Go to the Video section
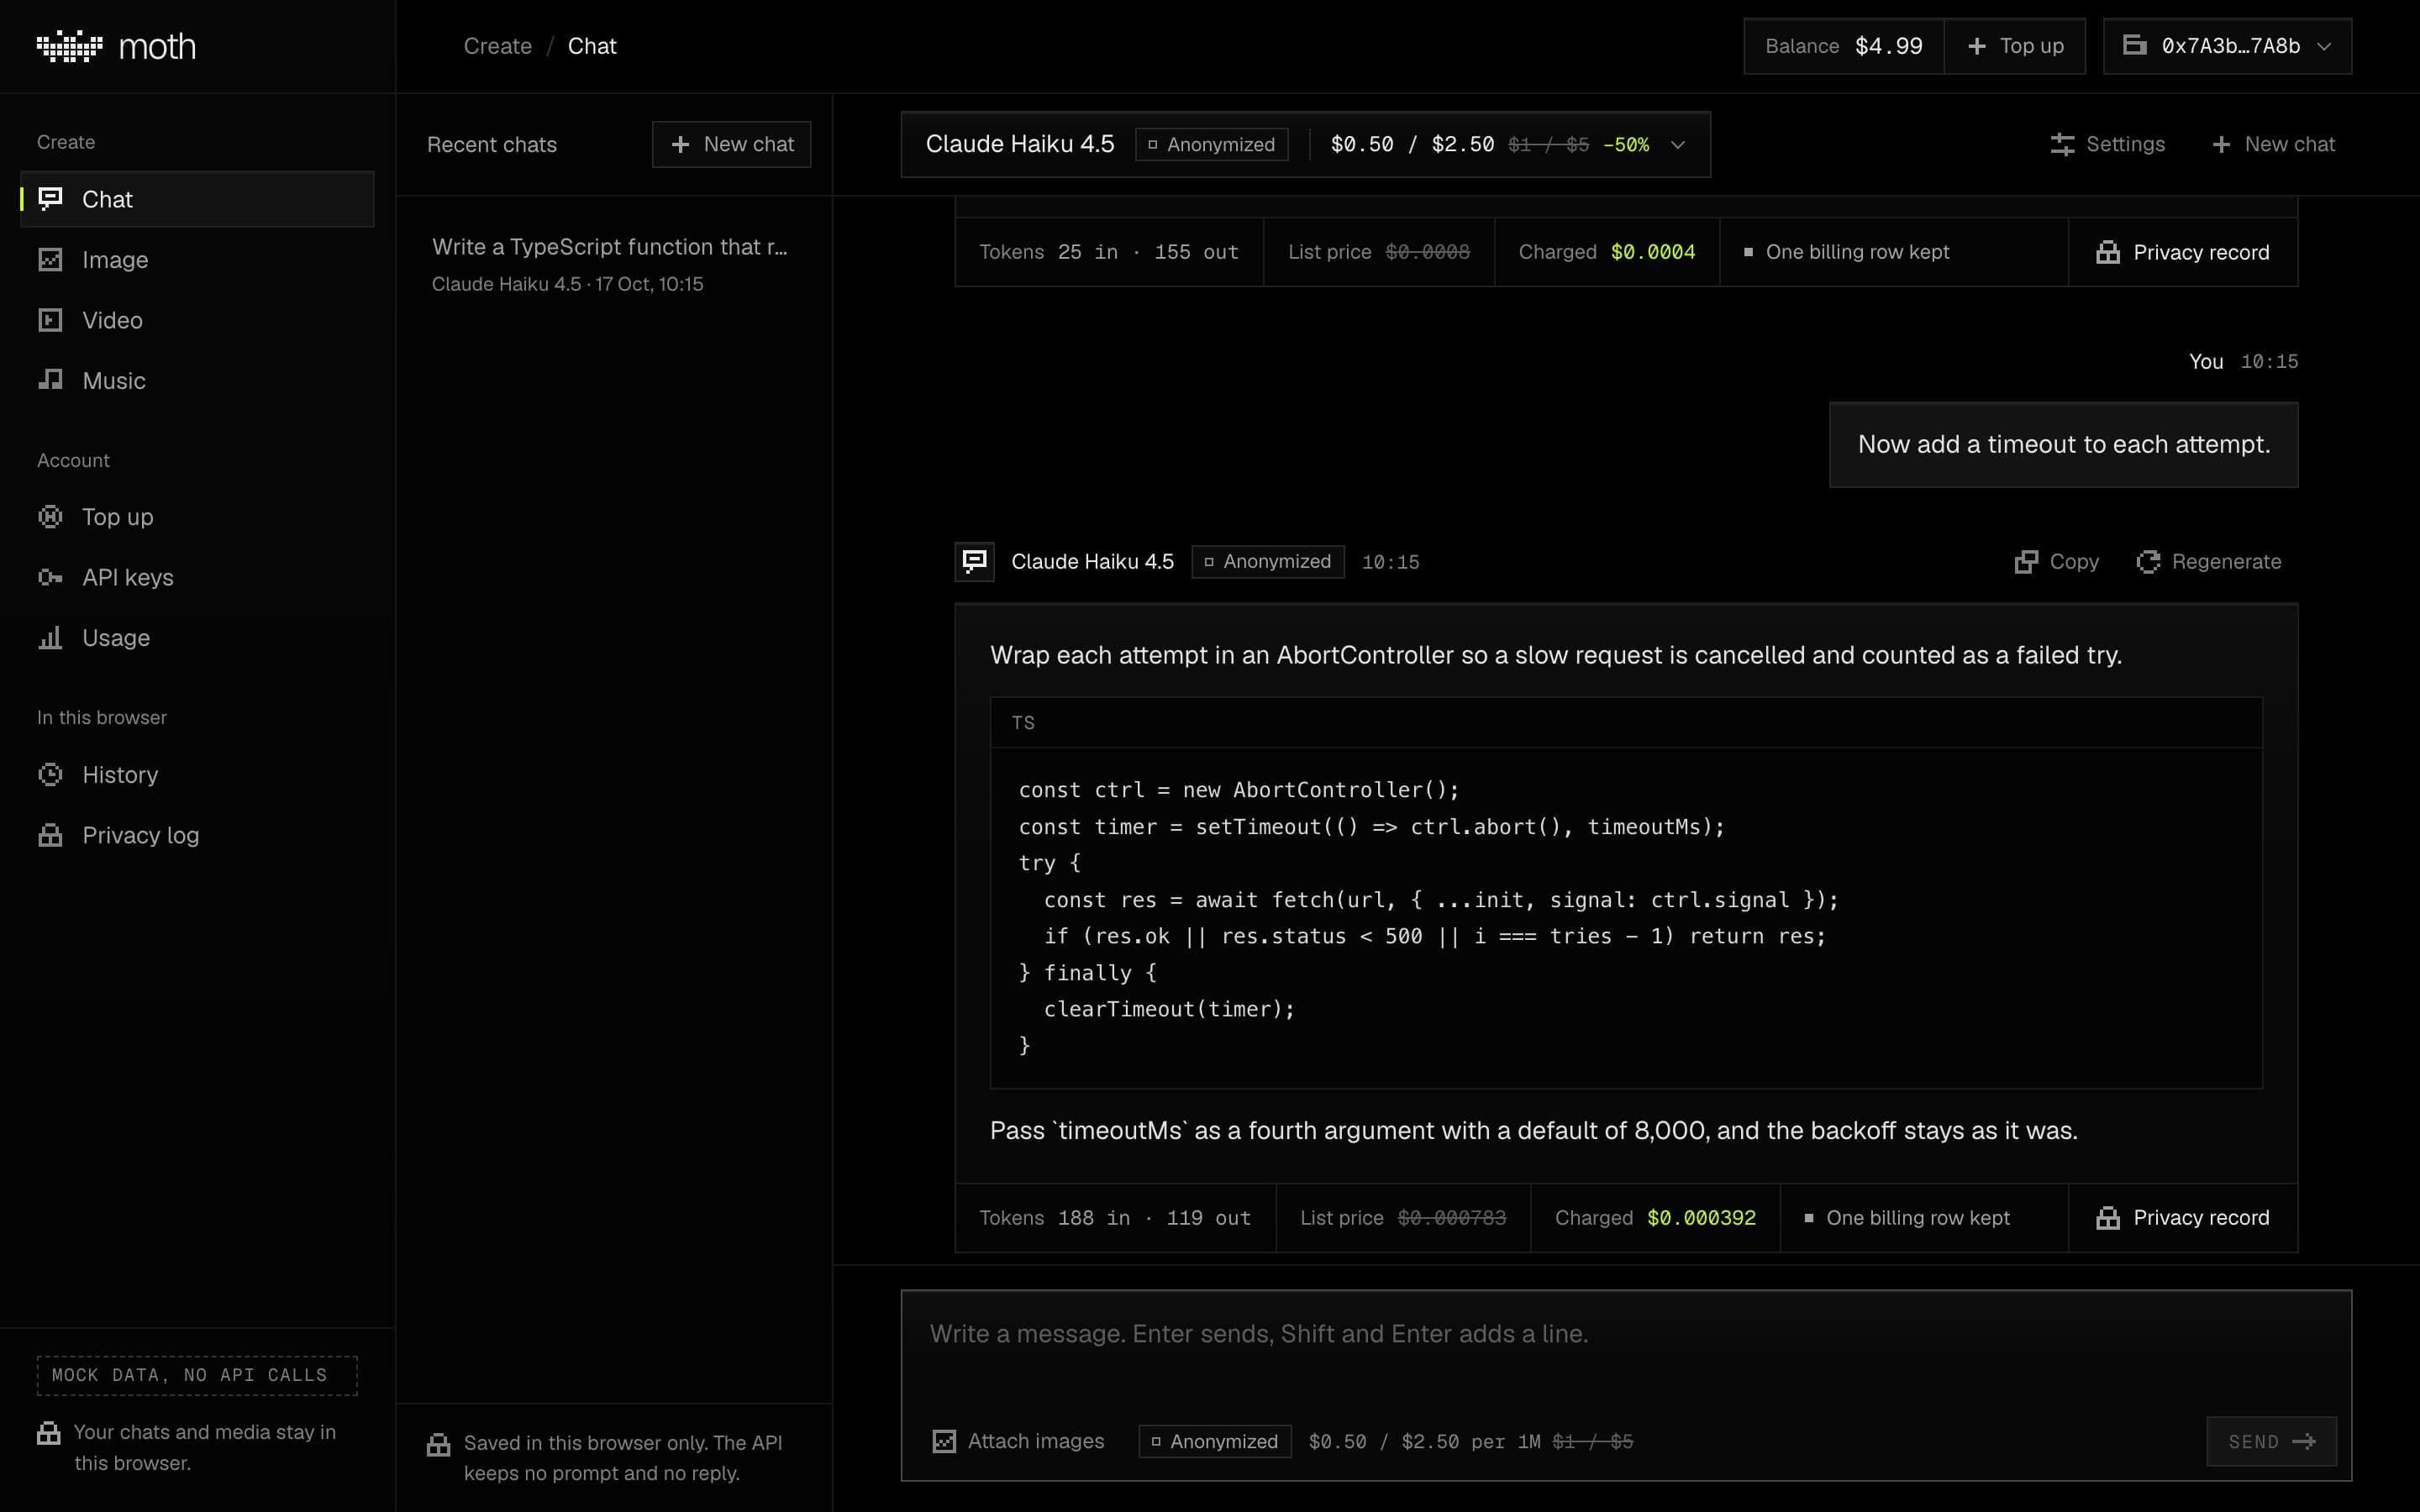2420x1512 pixels. 197,320
